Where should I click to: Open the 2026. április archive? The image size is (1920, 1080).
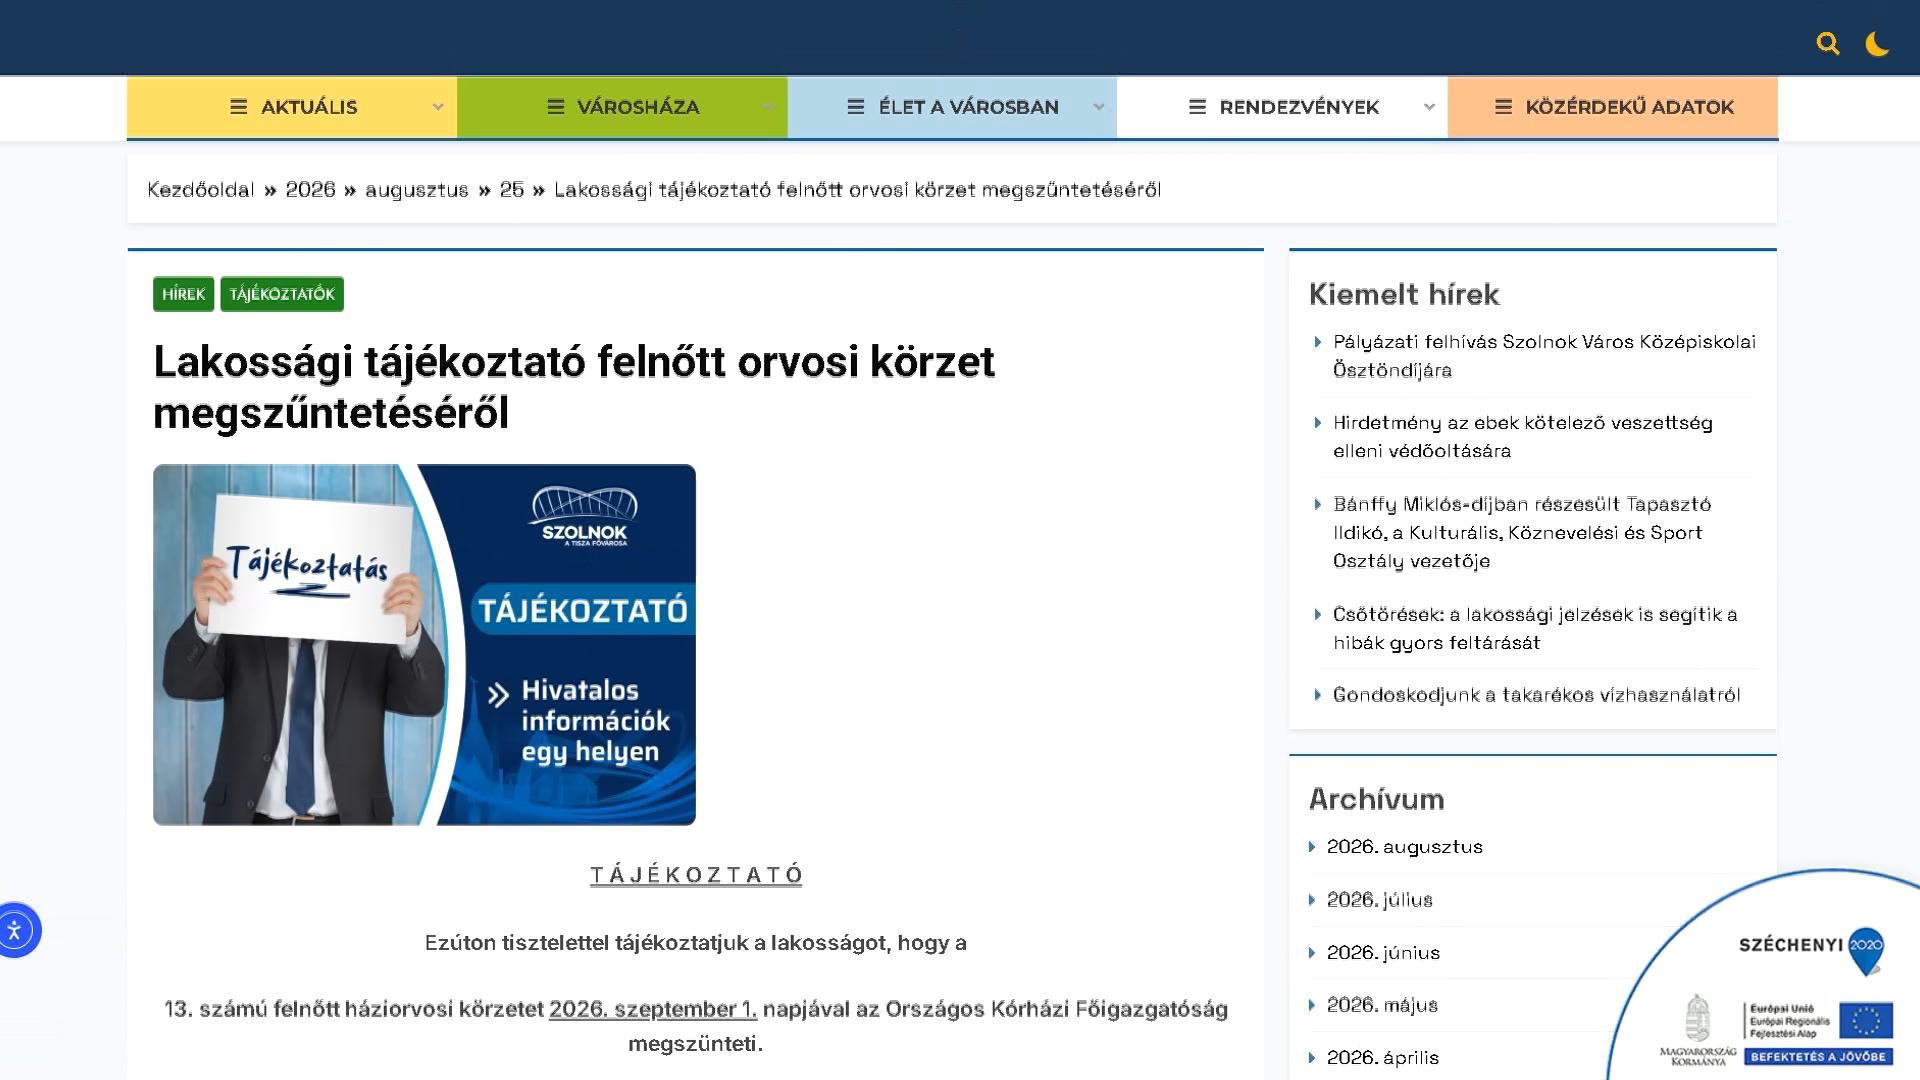pos(1382,1058)
